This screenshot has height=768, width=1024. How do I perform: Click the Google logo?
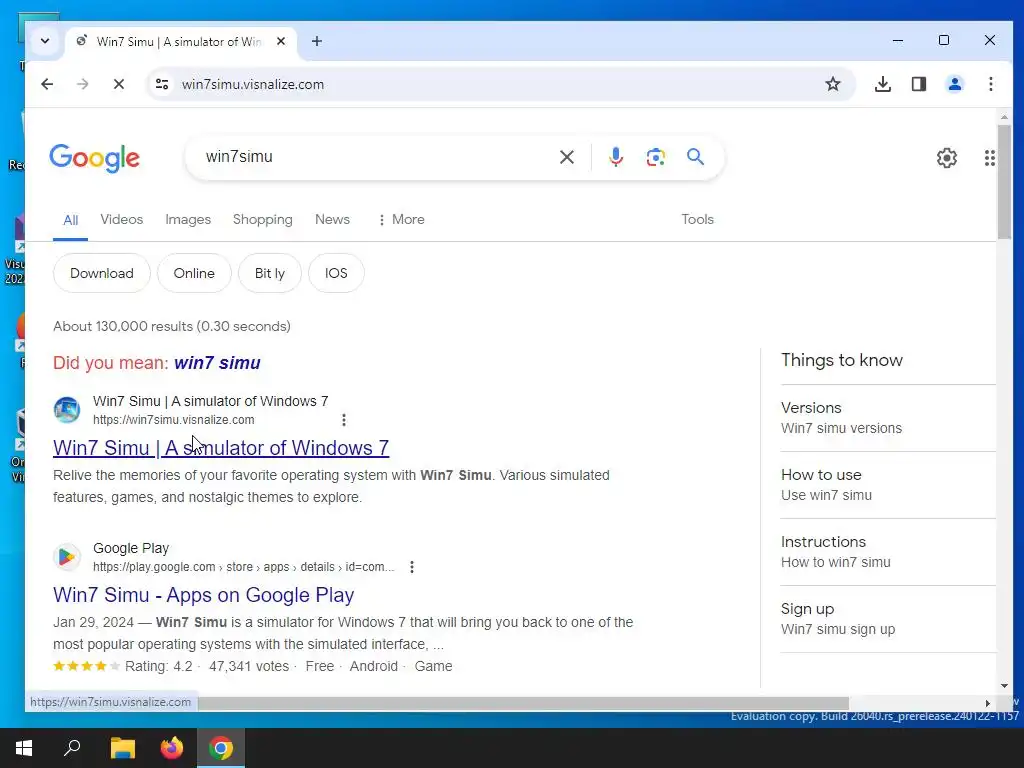pyautogui.click(x=95, y=157)
